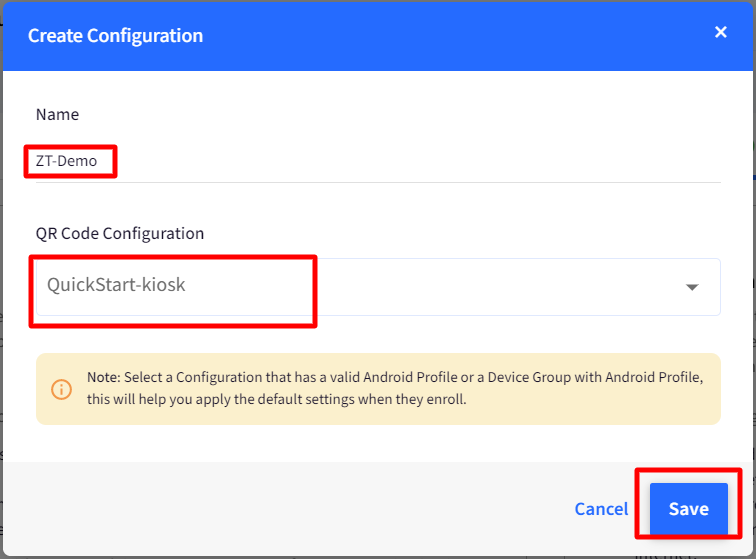756x559 pixels.
Task: Save the new configuration
Action: 688,509
